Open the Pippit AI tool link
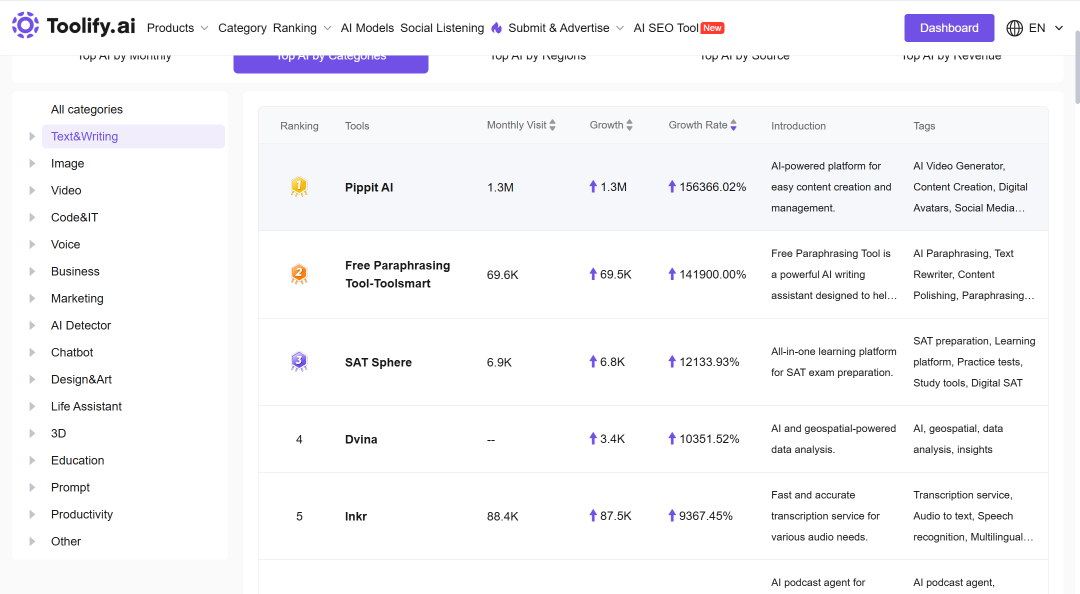 tap(369, 187)
